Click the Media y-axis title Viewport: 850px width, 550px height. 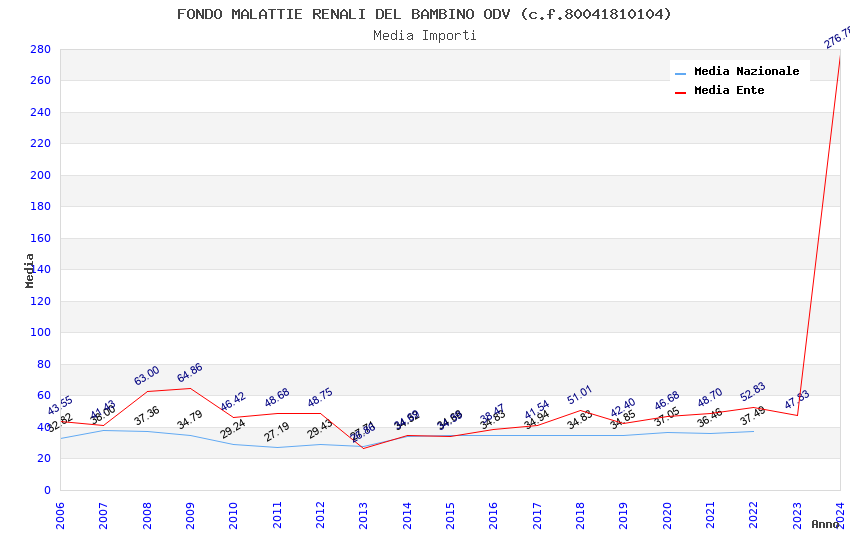(x=30, y=270)
